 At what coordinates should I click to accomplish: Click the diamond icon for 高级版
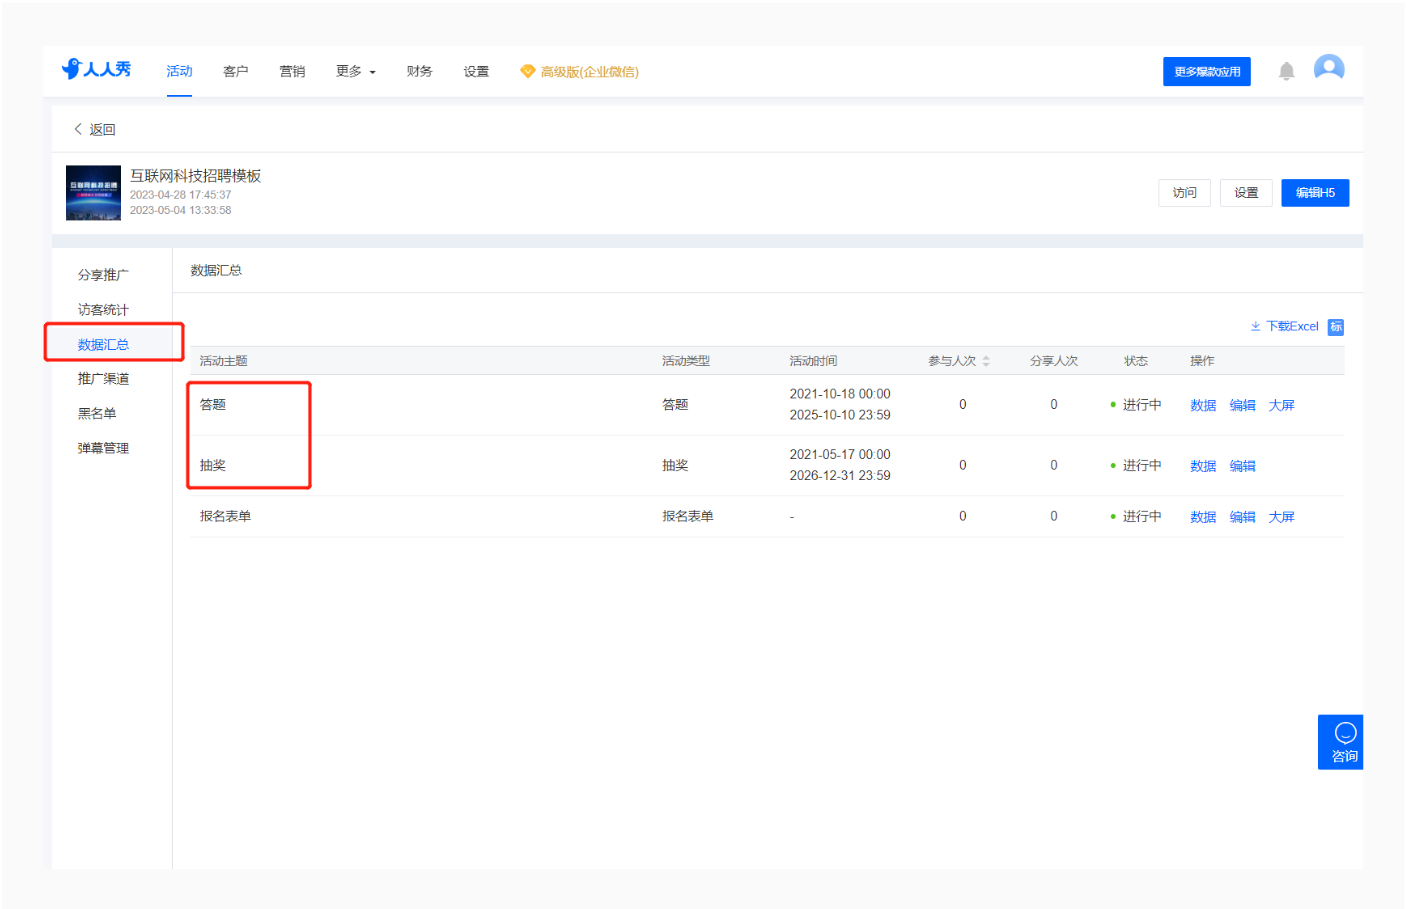click(528, 71)
